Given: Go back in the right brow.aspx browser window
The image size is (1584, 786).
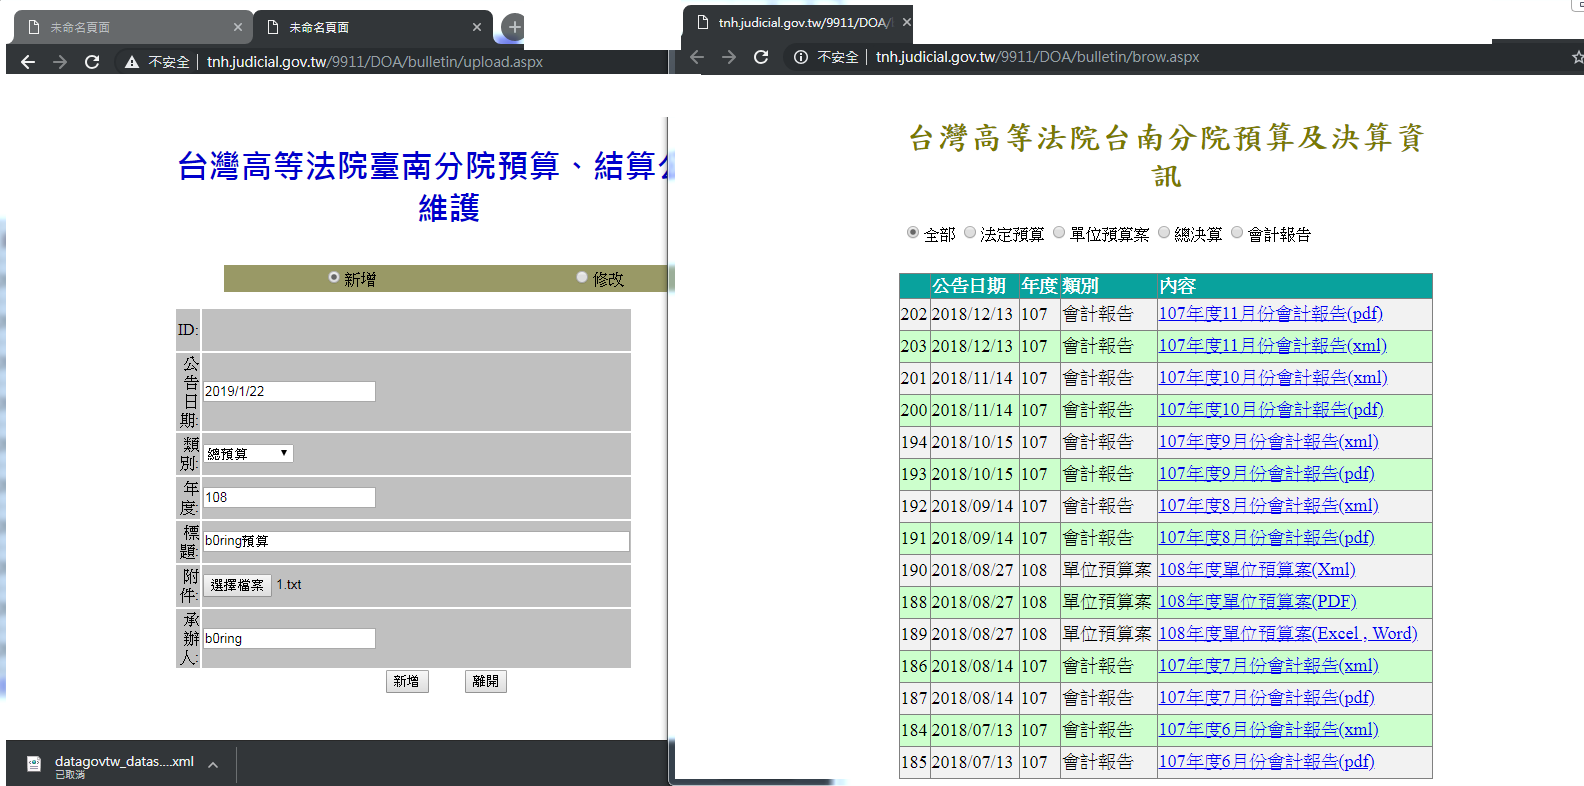Looking at the screenshot, I should (697, 57).
